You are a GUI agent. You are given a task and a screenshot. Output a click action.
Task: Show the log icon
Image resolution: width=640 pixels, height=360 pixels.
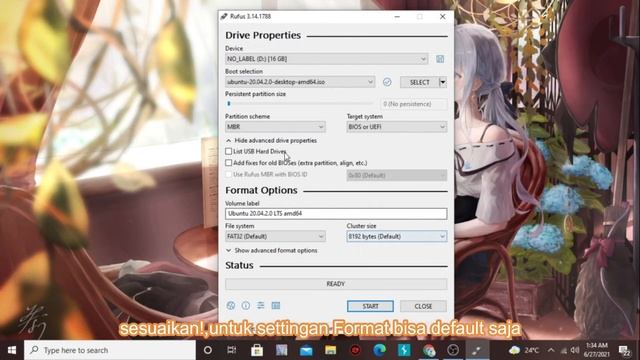click(276, 306)
